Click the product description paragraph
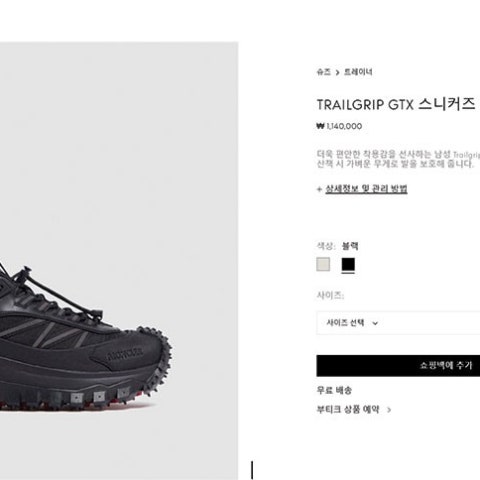Image resolution: width=480 pixels, height=480 pixels. (398, 159)
